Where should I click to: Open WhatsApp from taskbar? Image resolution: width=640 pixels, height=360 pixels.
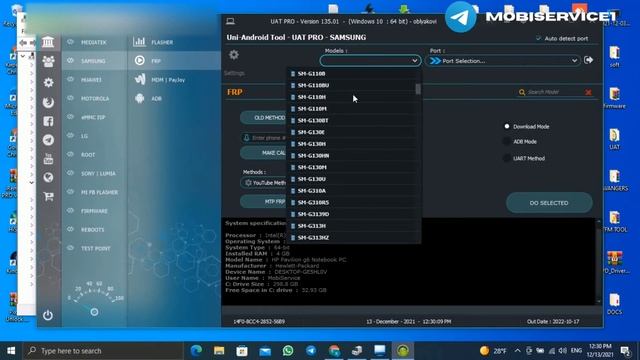pyautogui.click(x=288, y=351)
